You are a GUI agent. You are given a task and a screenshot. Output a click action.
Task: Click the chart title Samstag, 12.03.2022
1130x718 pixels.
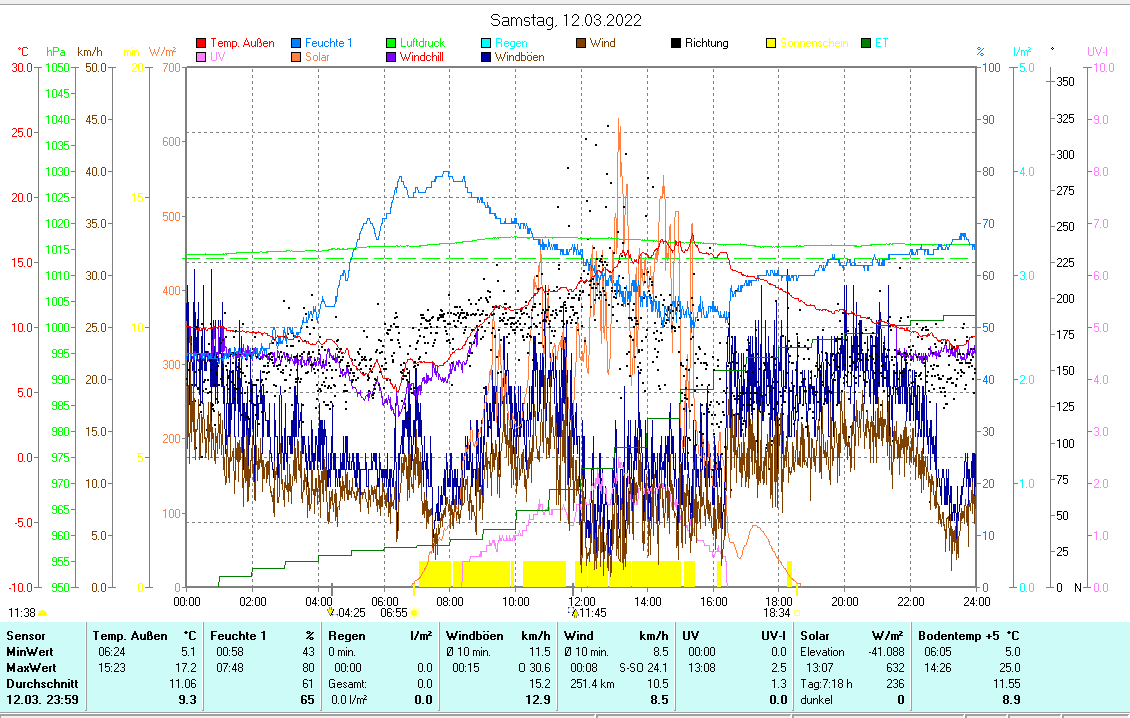[x=565, y=20]
